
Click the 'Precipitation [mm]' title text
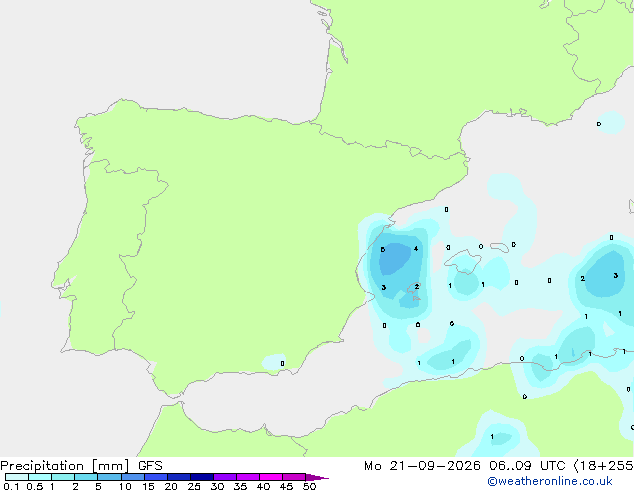click(65, 466)
